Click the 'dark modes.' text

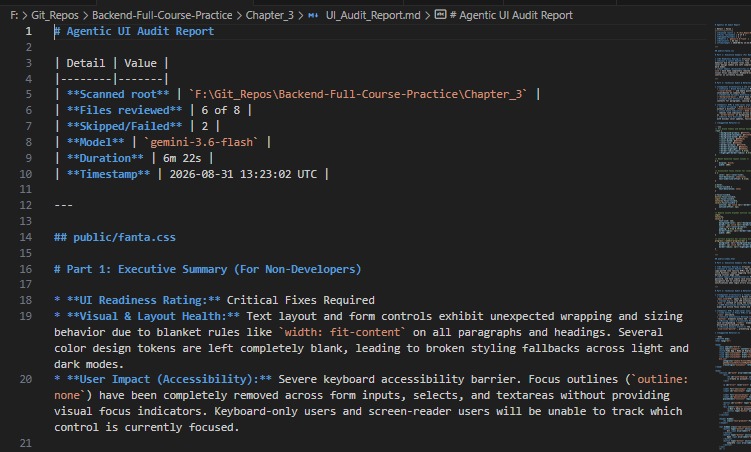tap(89, 364)
